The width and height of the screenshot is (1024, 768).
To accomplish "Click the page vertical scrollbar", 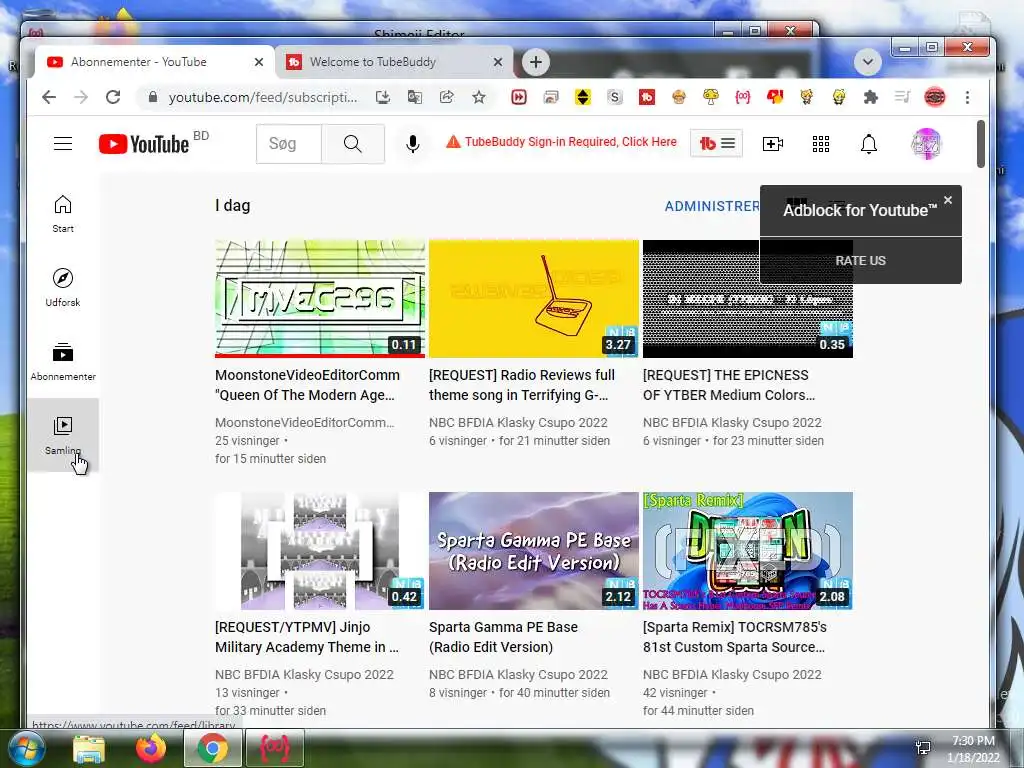I will pyautogui.click(x=980, y=144).
